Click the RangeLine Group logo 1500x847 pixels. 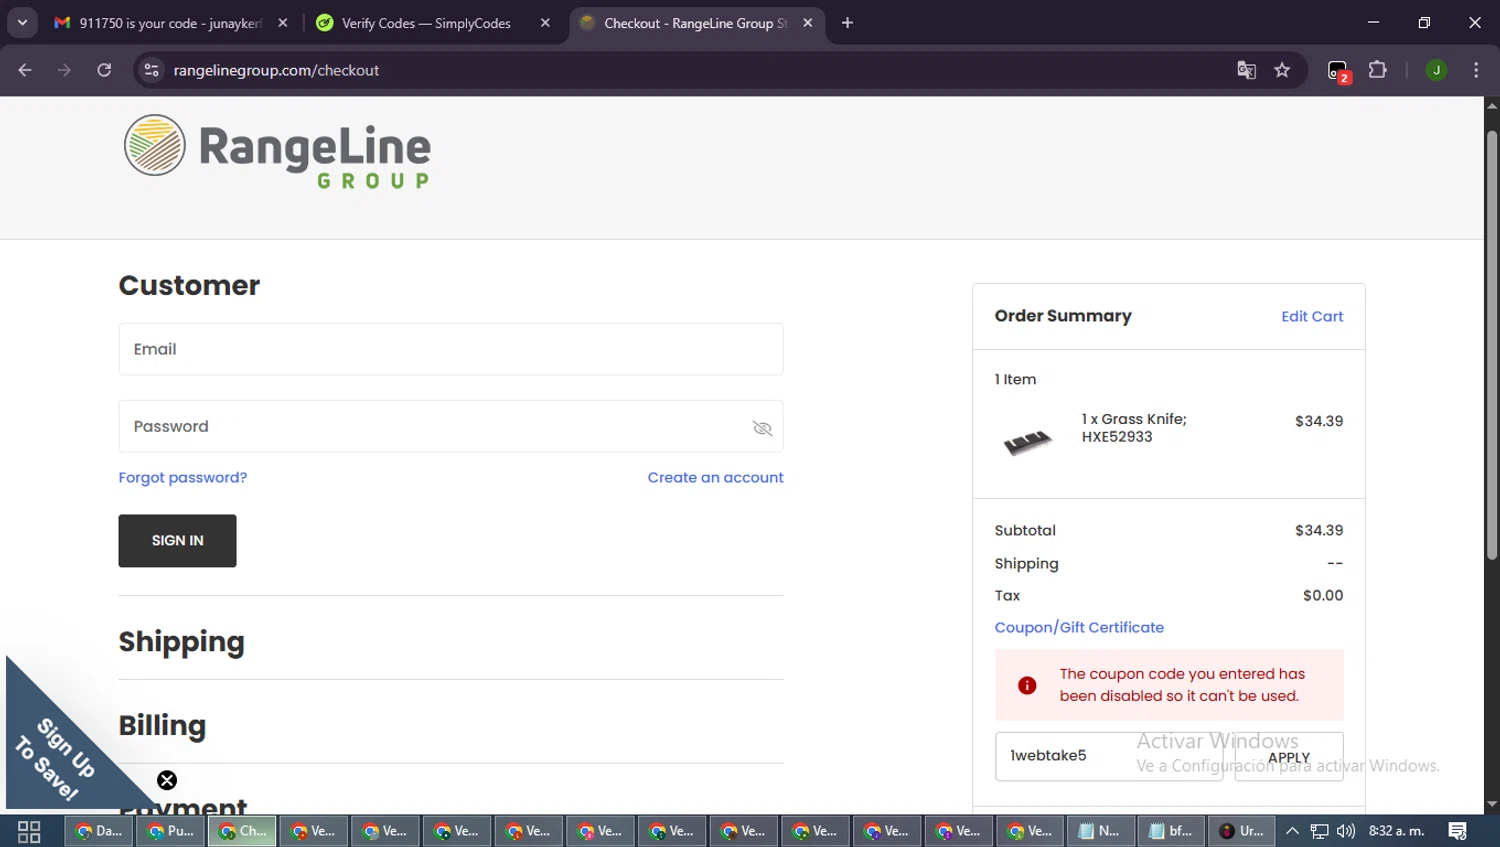pos(277,151)
